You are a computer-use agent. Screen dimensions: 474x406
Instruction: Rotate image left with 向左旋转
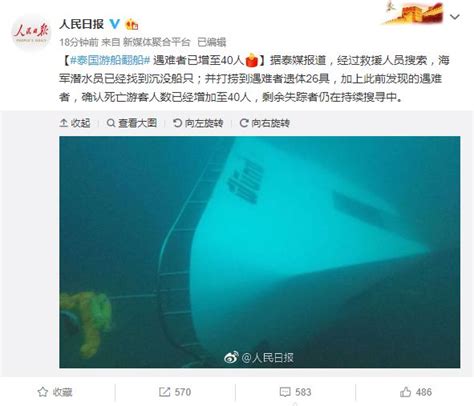coord(198,123)
